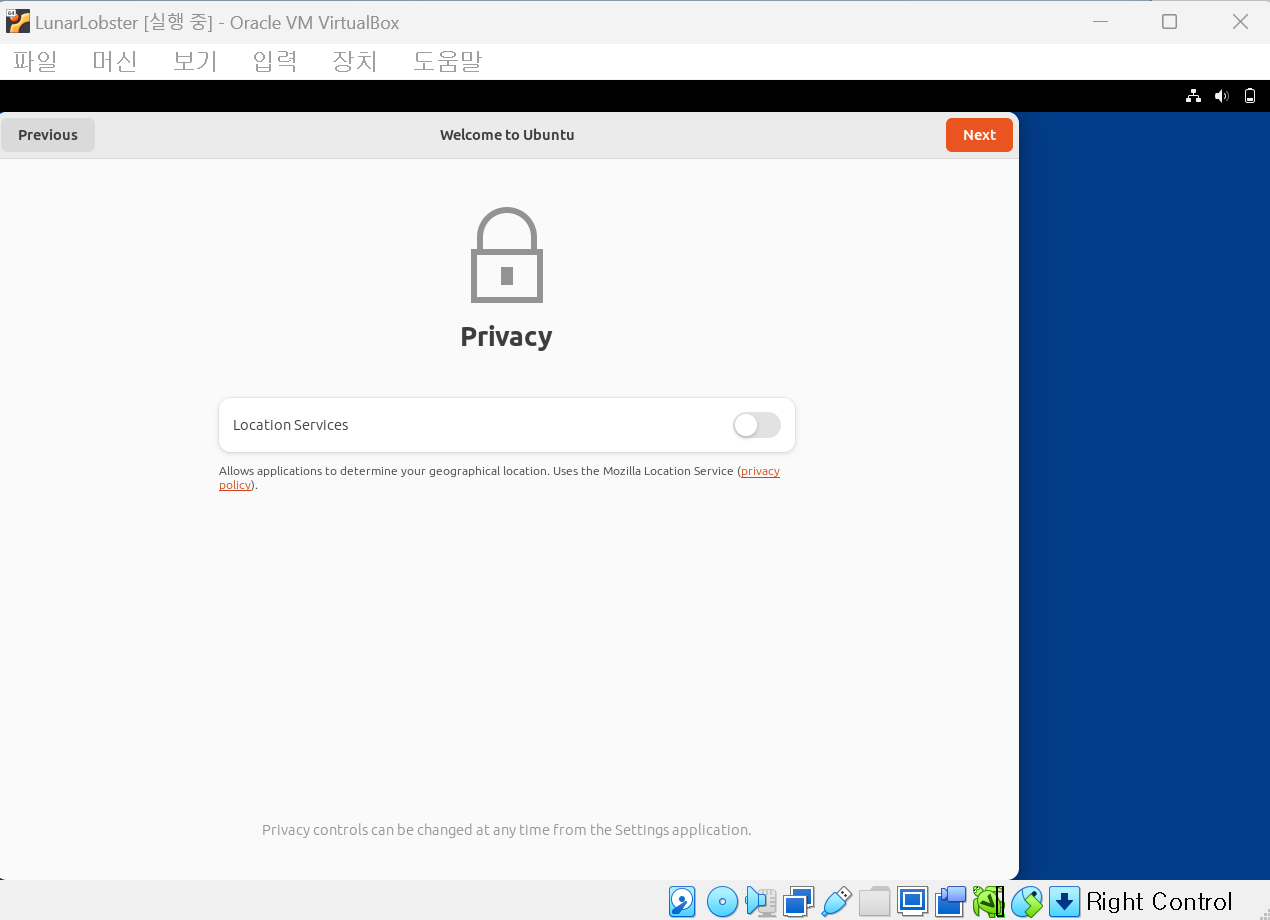Image resolution: width=1270 pixels, height=920 pixels.
Task: Click the blue down-arrow keyboard capture icon
Action: pos(1064,901)
